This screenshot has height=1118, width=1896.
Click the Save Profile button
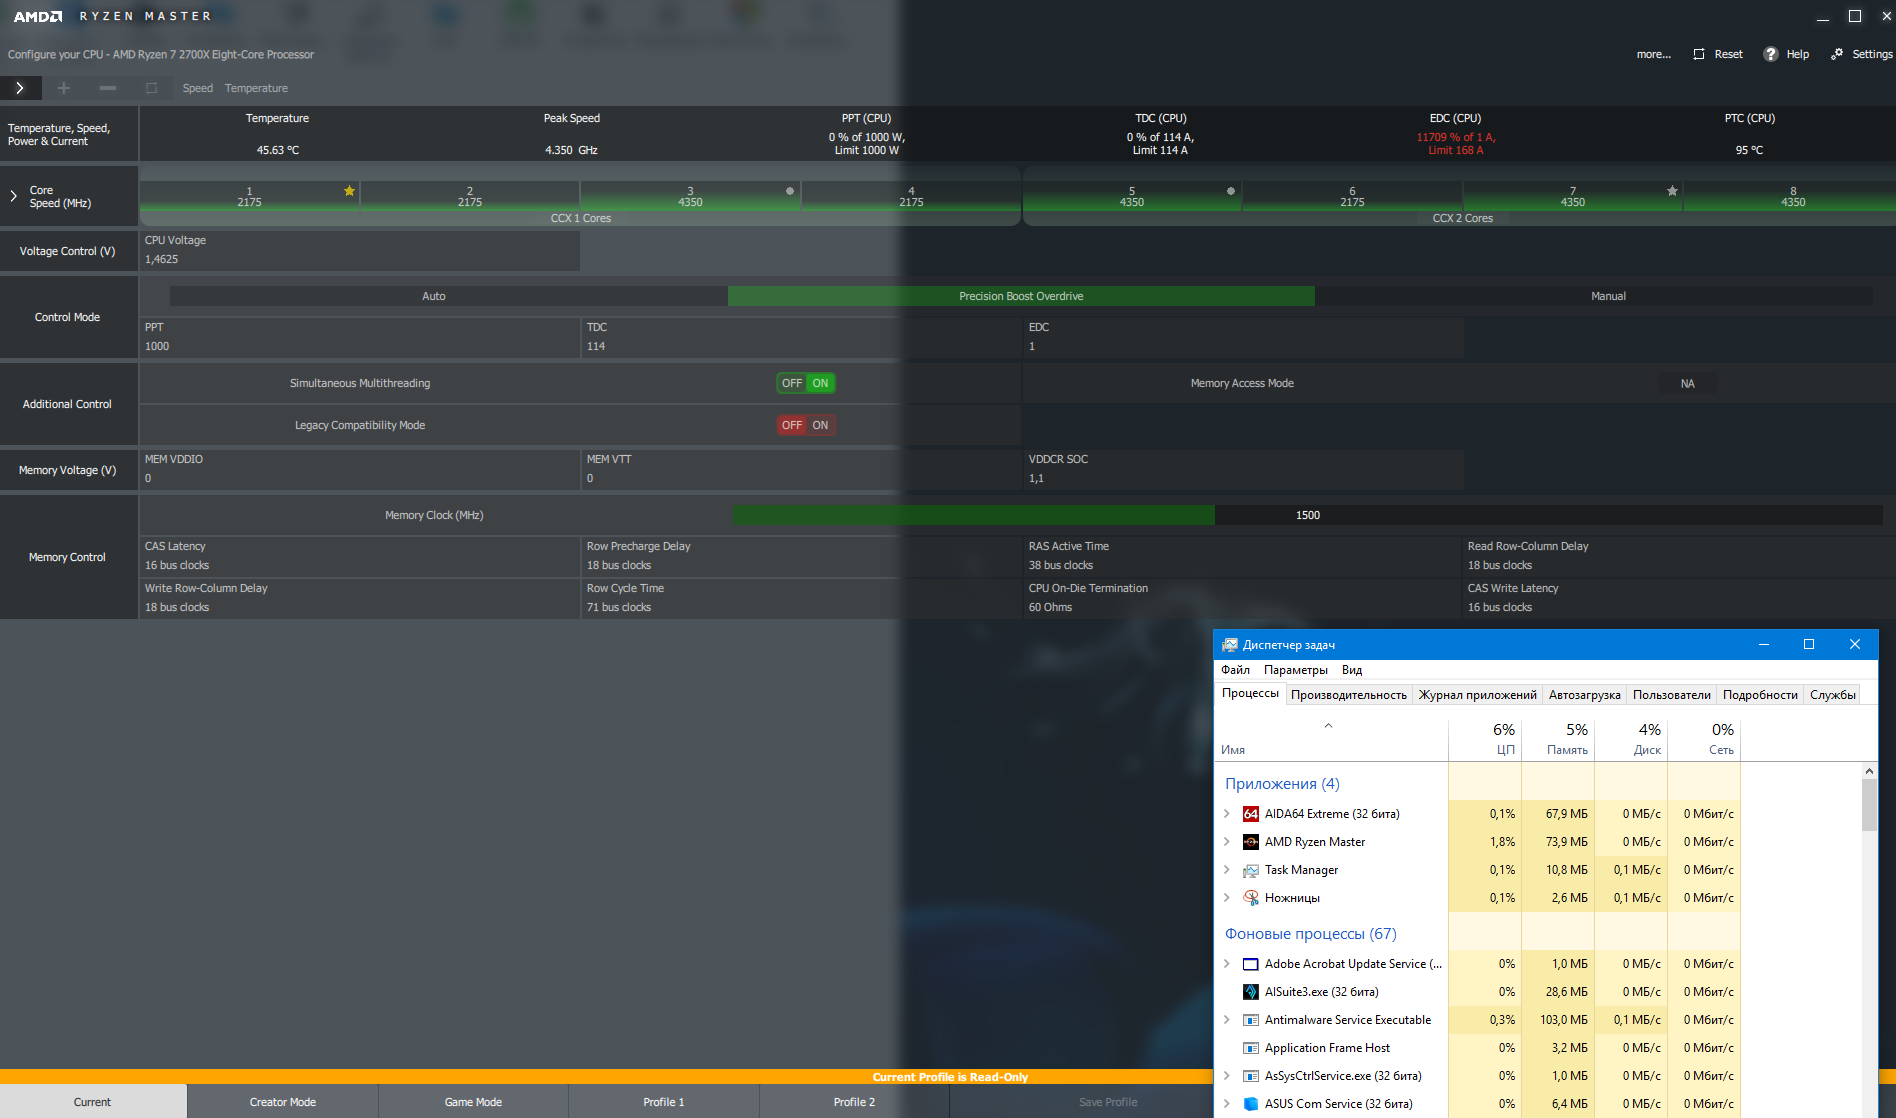coord(1108,1102)
